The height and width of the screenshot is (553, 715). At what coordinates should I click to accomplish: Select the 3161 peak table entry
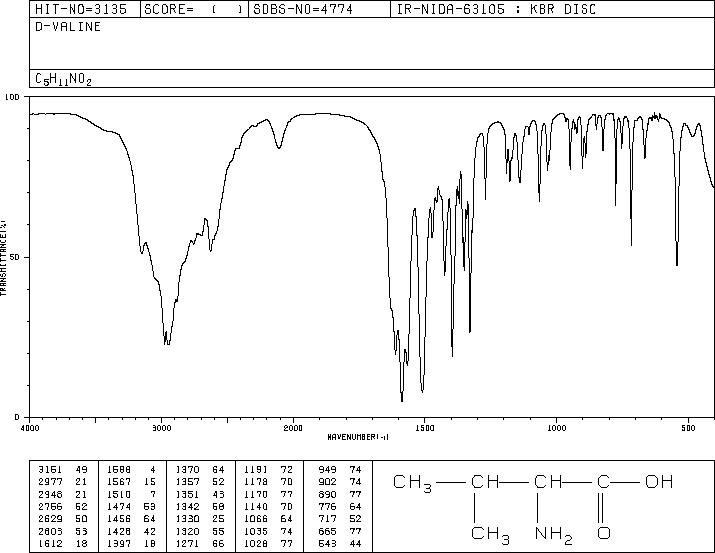(x=62, y=469)
